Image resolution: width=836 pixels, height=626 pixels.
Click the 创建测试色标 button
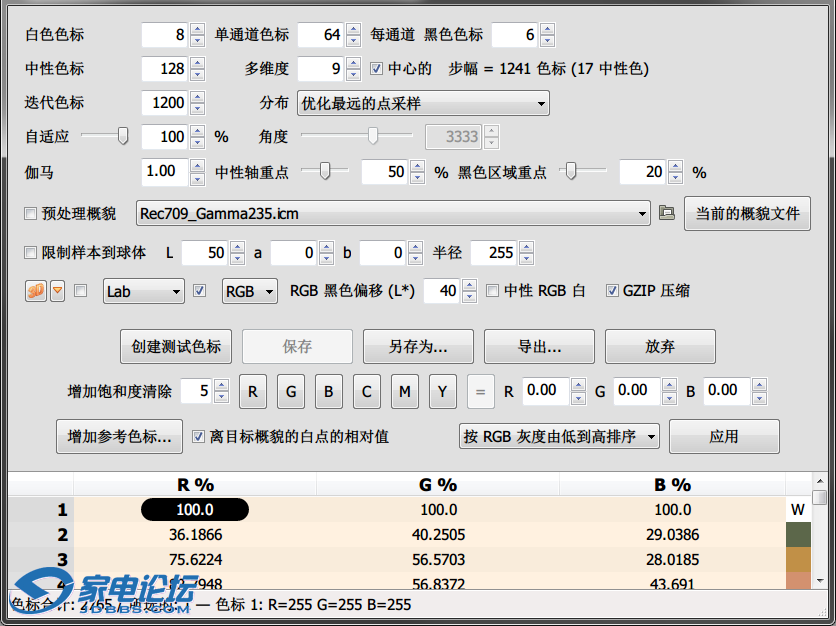pyautogui.click(x=176, y=346)
